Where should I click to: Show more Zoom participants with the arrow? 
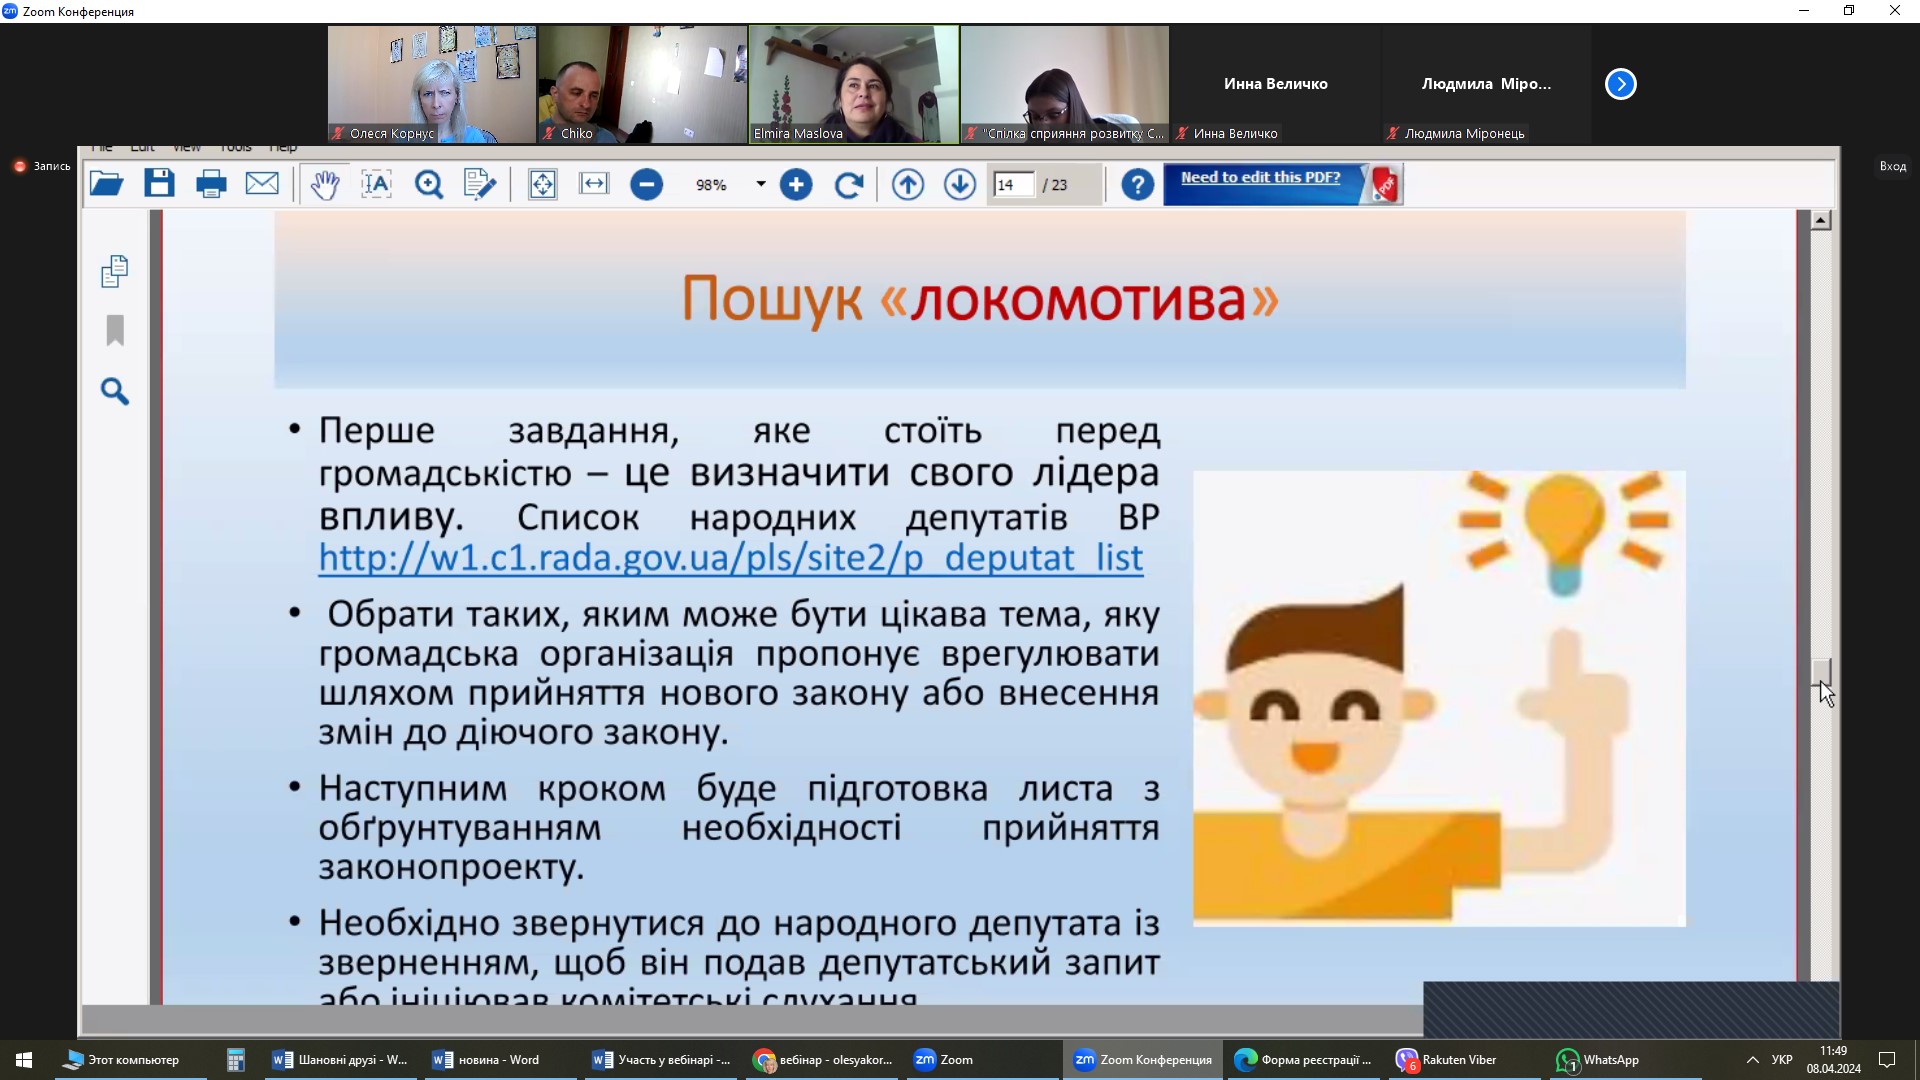(x=1620, y=84)
